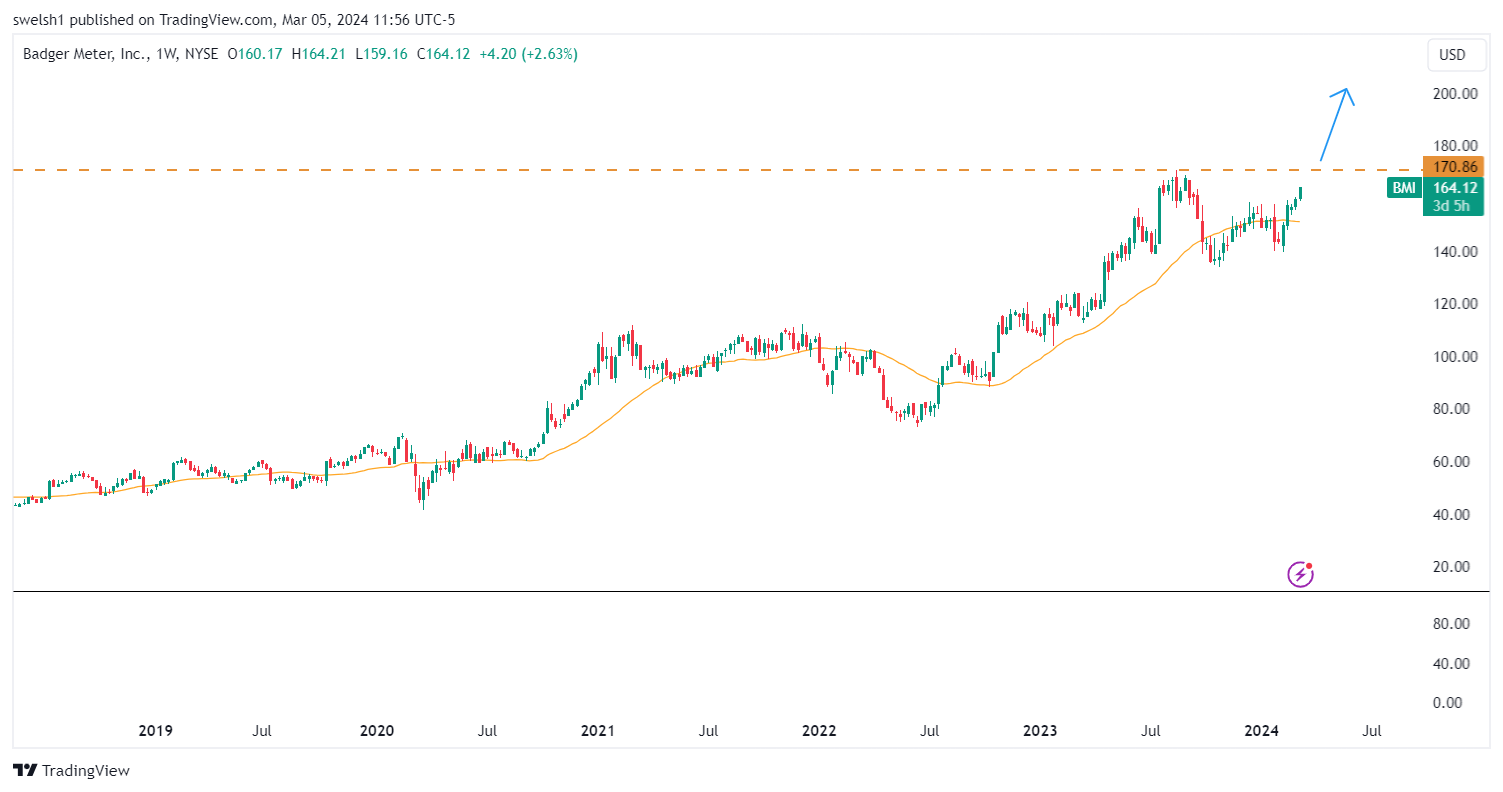Click the L159.16 low value
This screenshot has width=1503, height=792.
(380, 54)
